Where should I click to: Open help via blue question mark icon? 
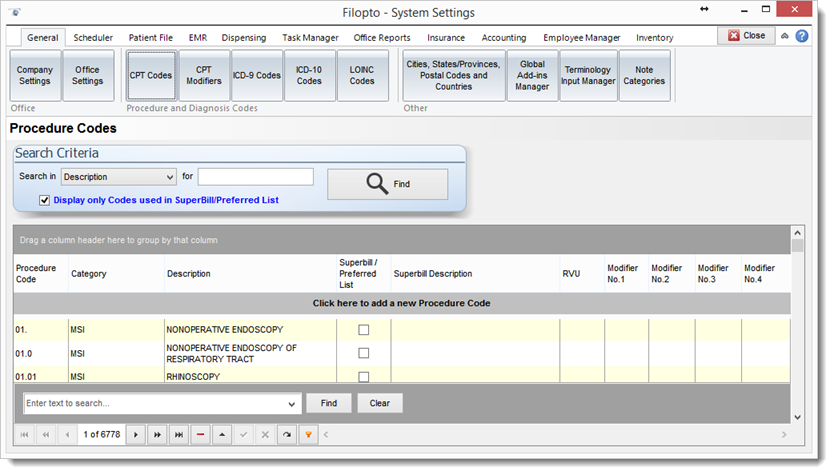coord(802,36)
